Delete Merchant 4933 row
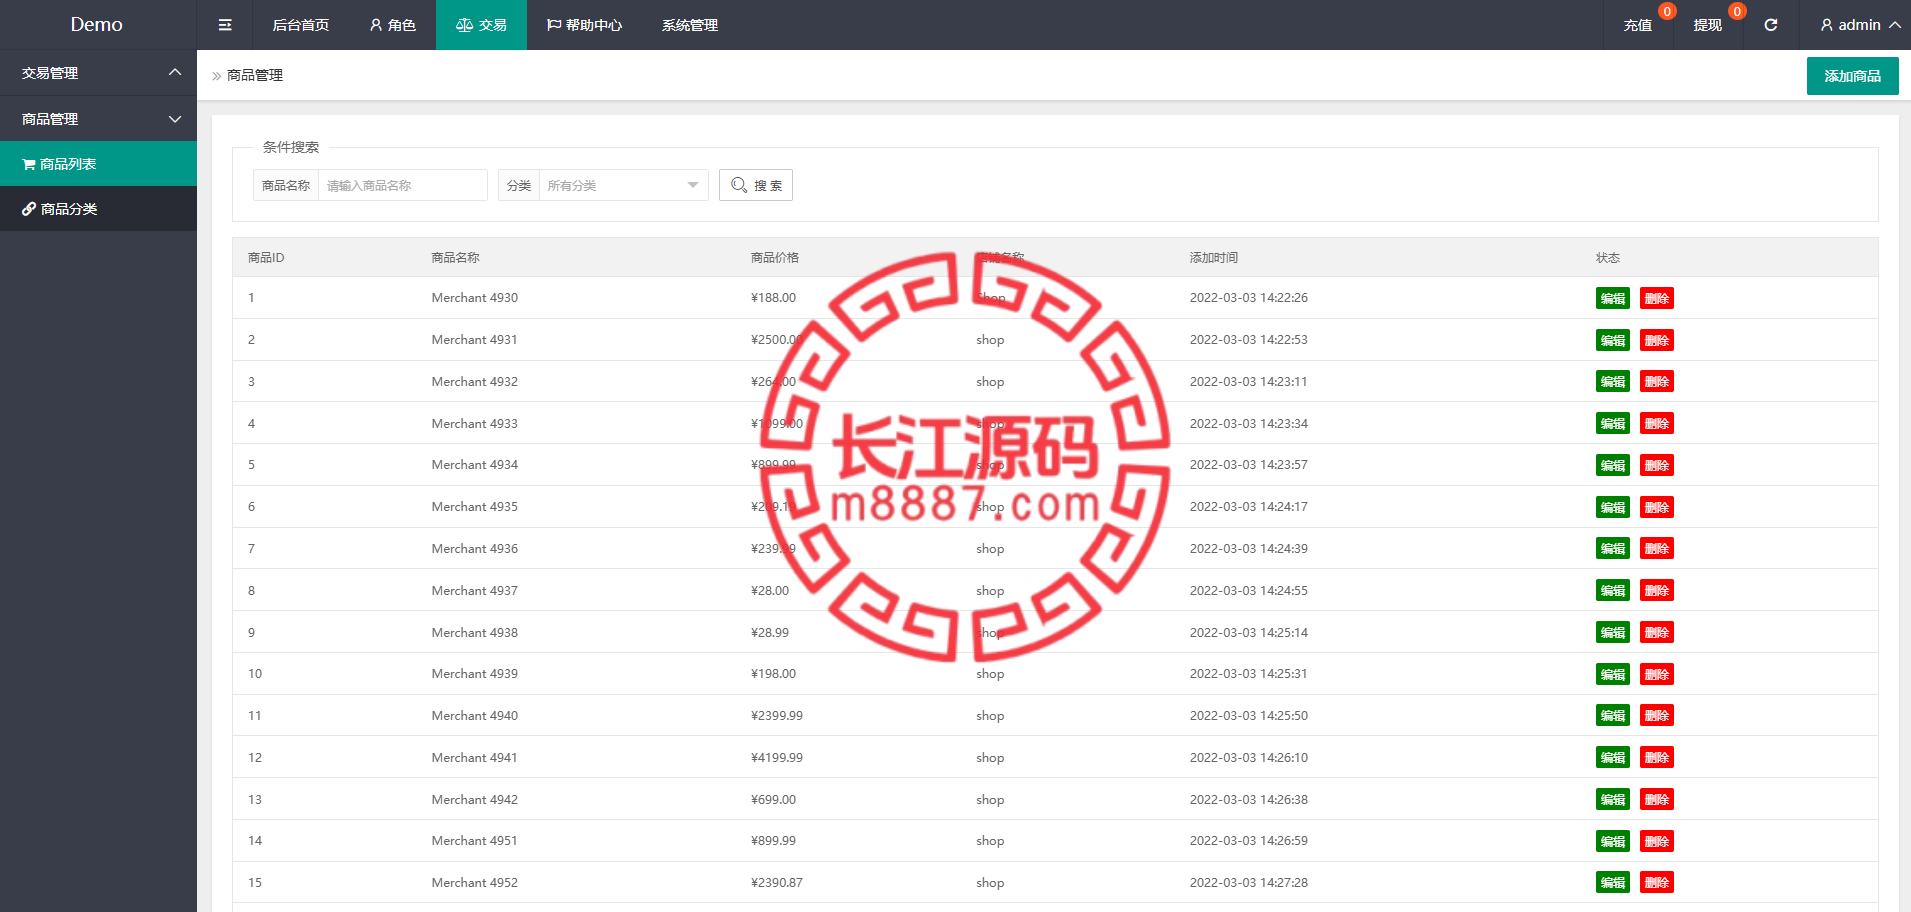This screenshot has width=1911, height=912. pyautogui.click(x=1657, y=424)
